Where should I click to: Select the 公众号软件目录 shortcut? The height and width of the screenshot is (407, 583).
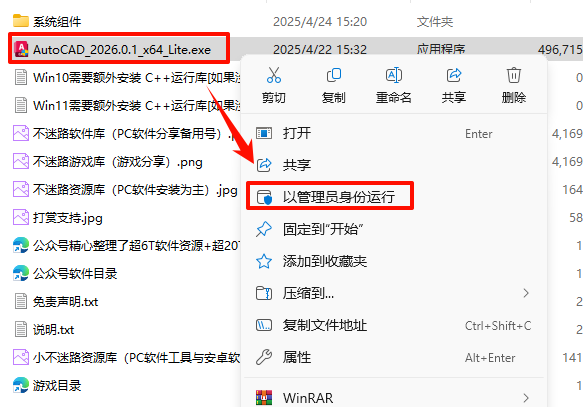(65, 274)
